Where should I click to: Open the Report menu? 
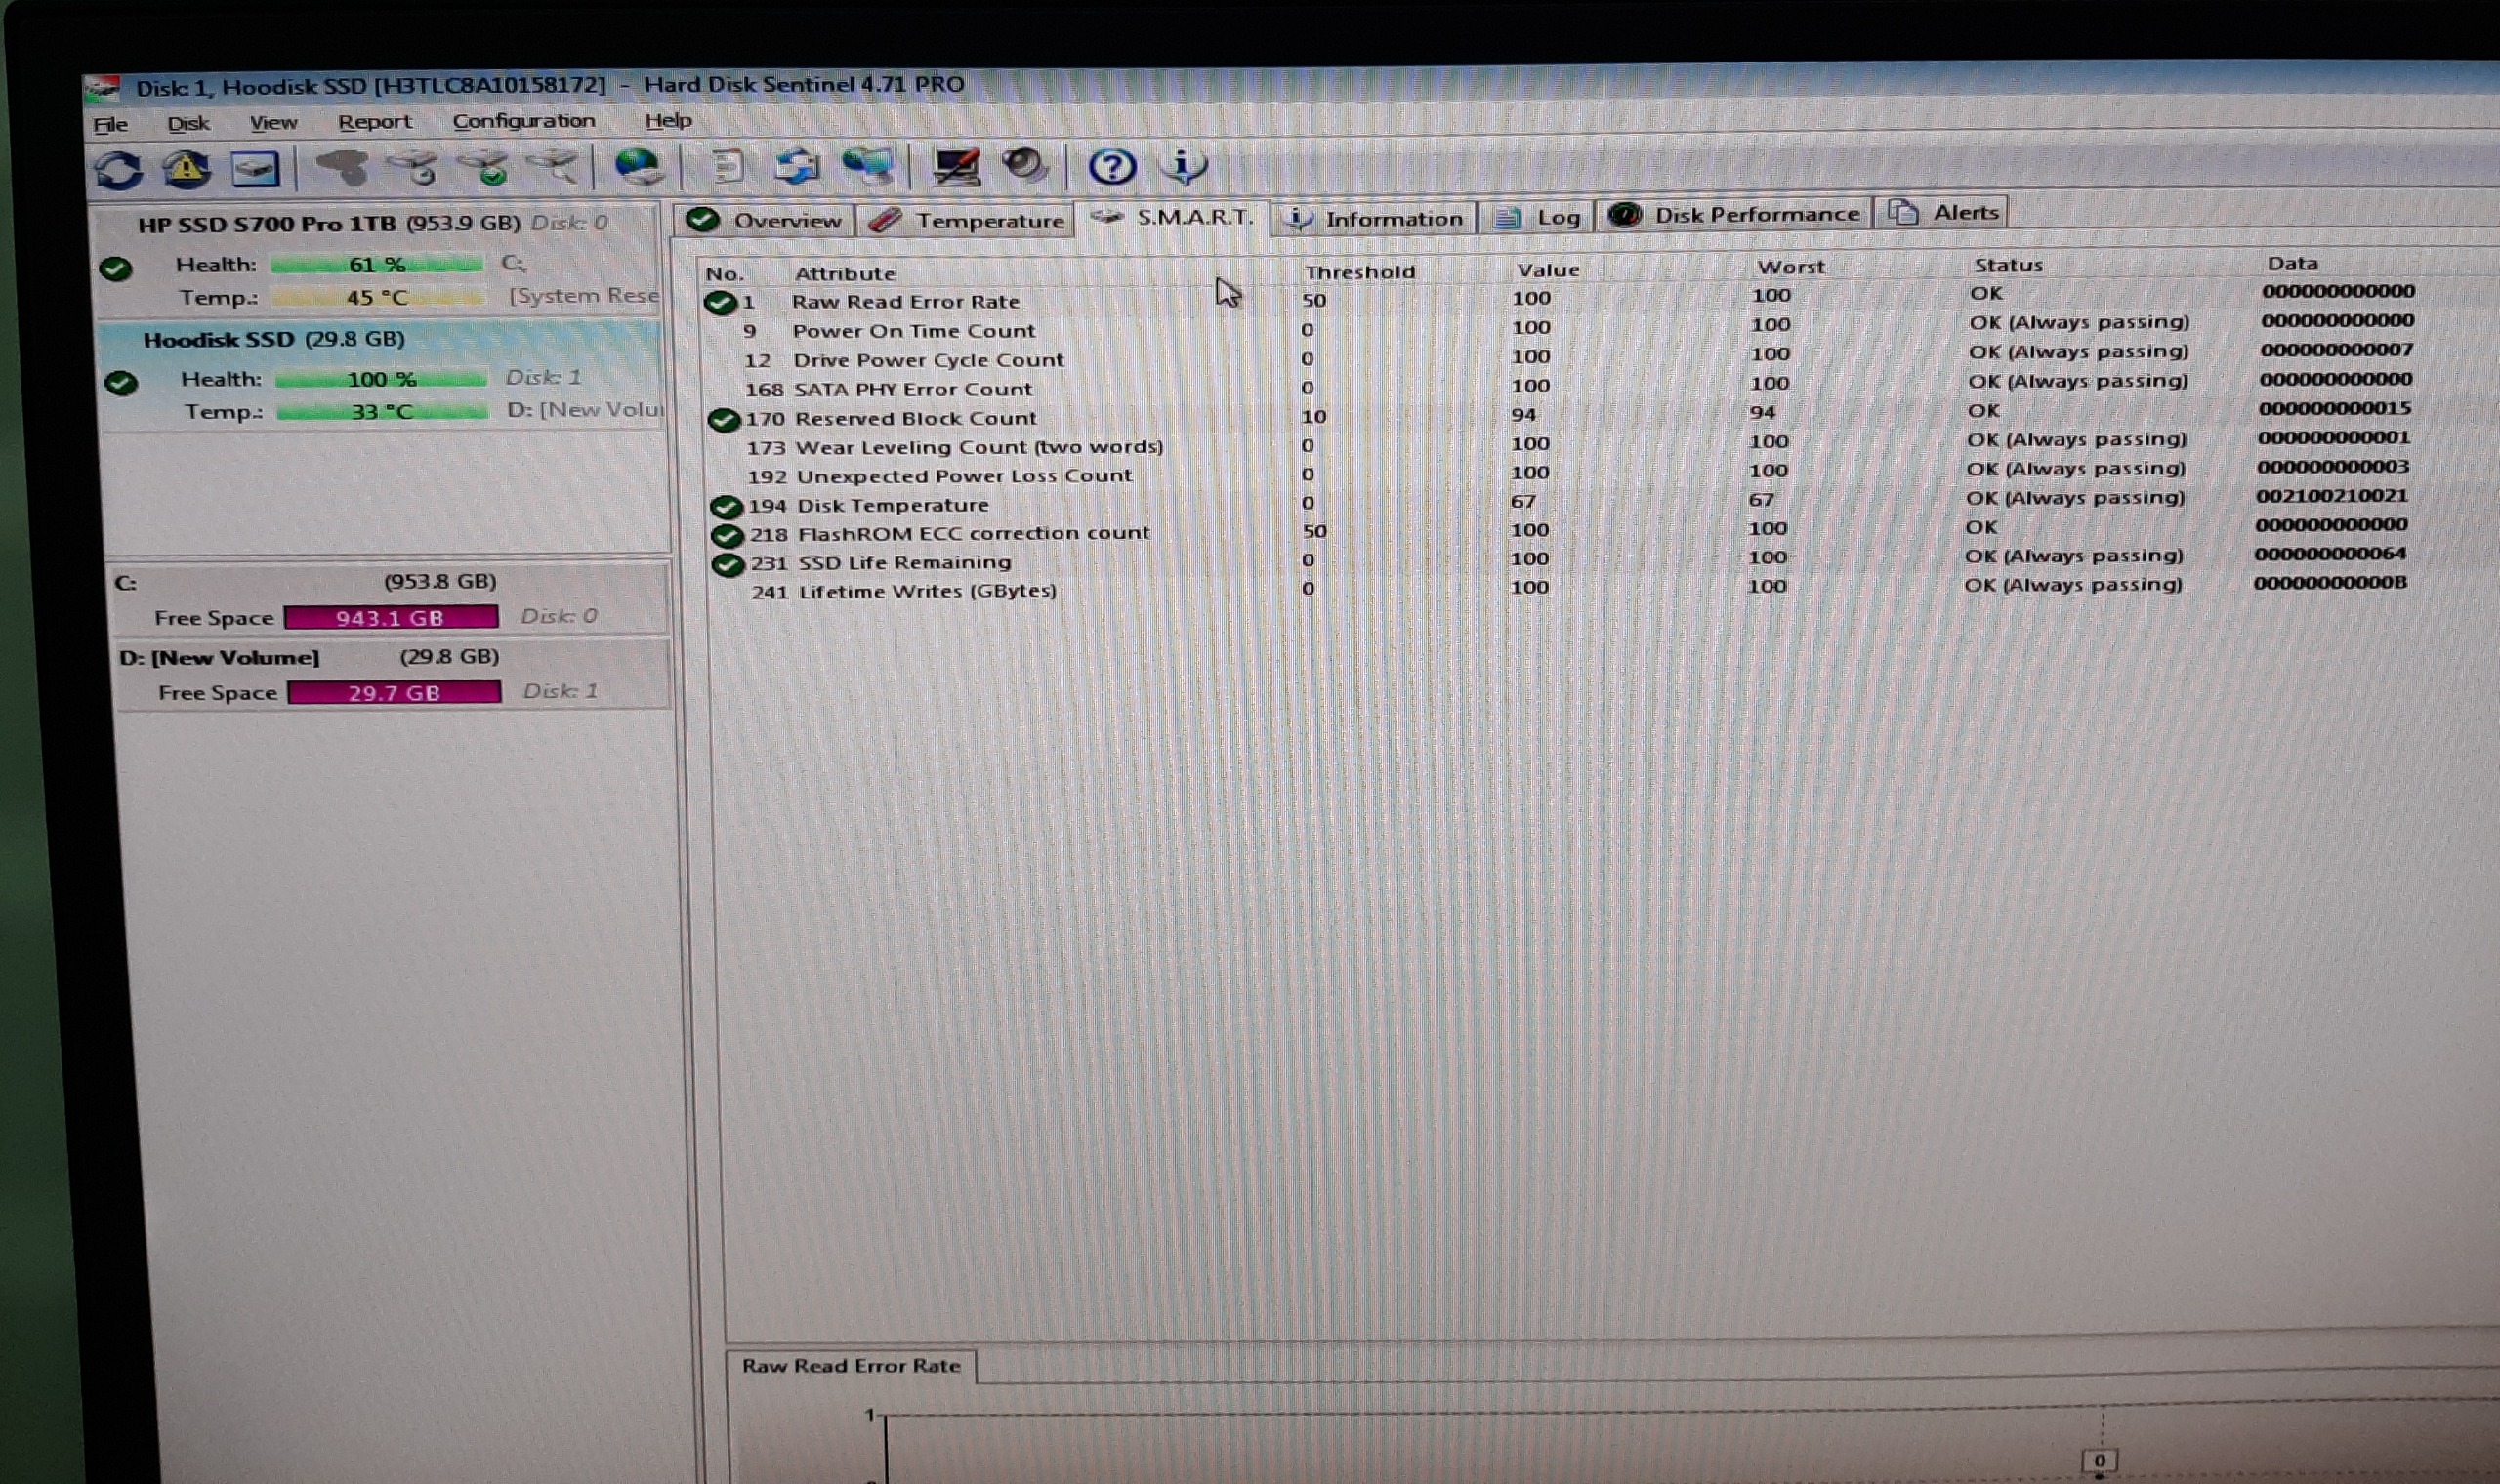pos(374,122)
